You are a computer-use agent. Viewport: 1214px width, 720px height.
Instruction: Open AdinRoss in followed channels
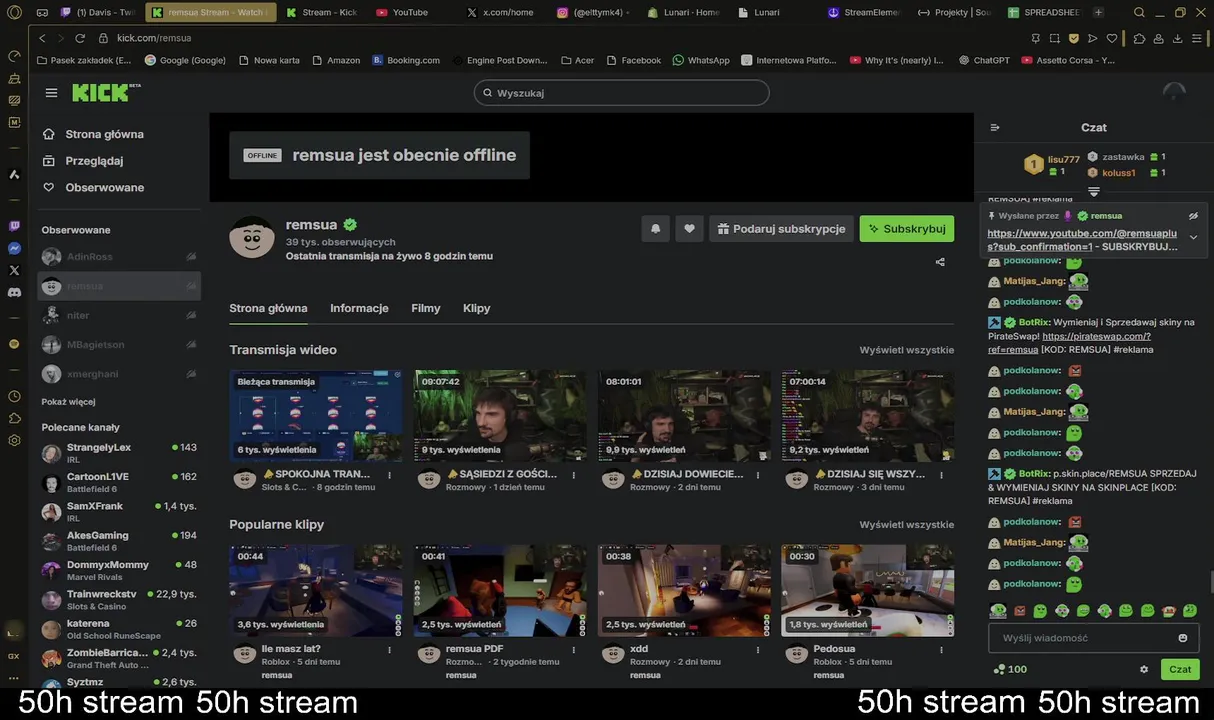pyautogui.click(x=119, y=257)
